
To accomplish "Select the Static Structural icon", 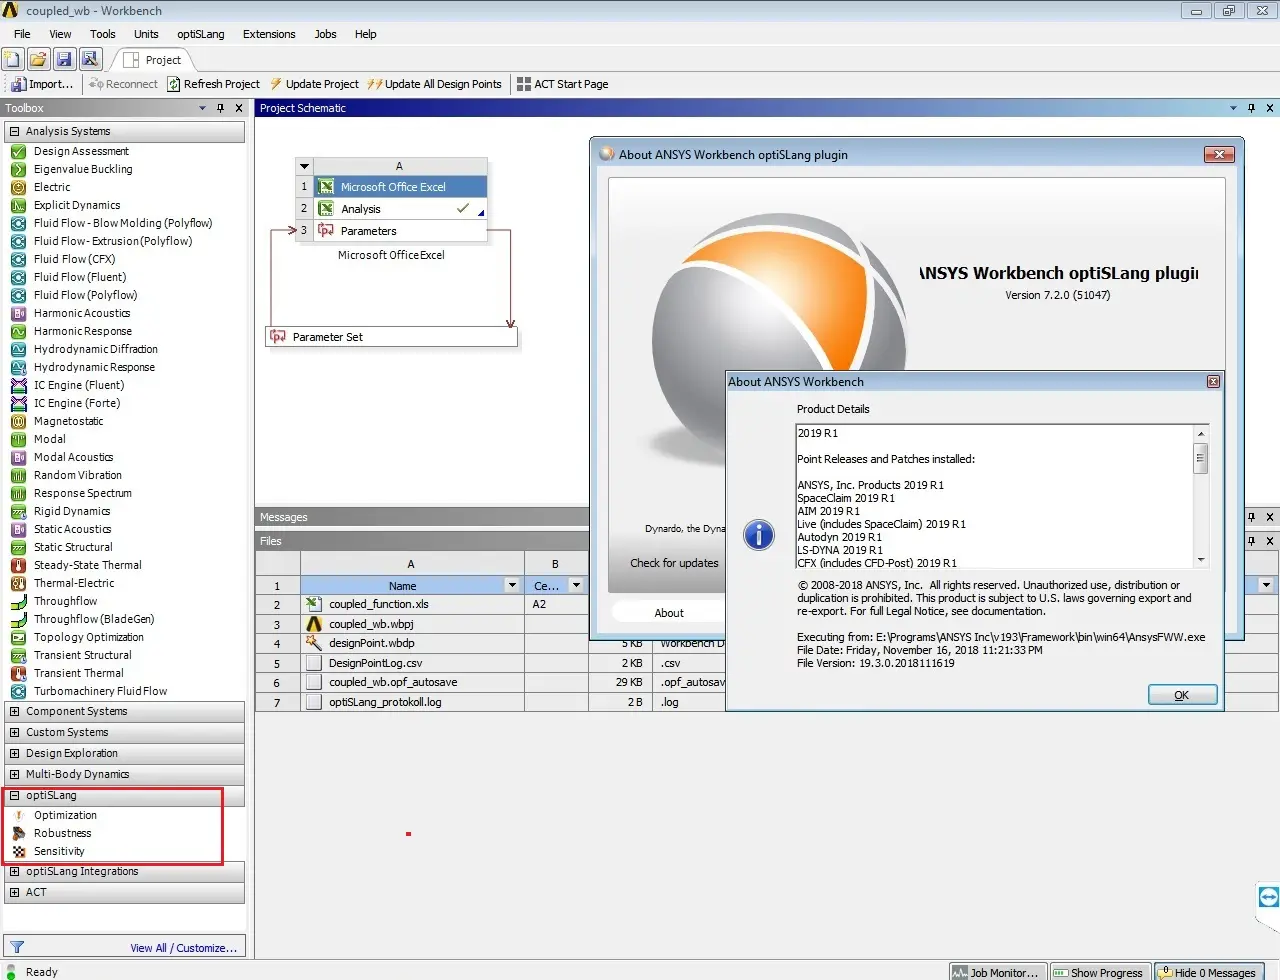I will coord(18,547).
